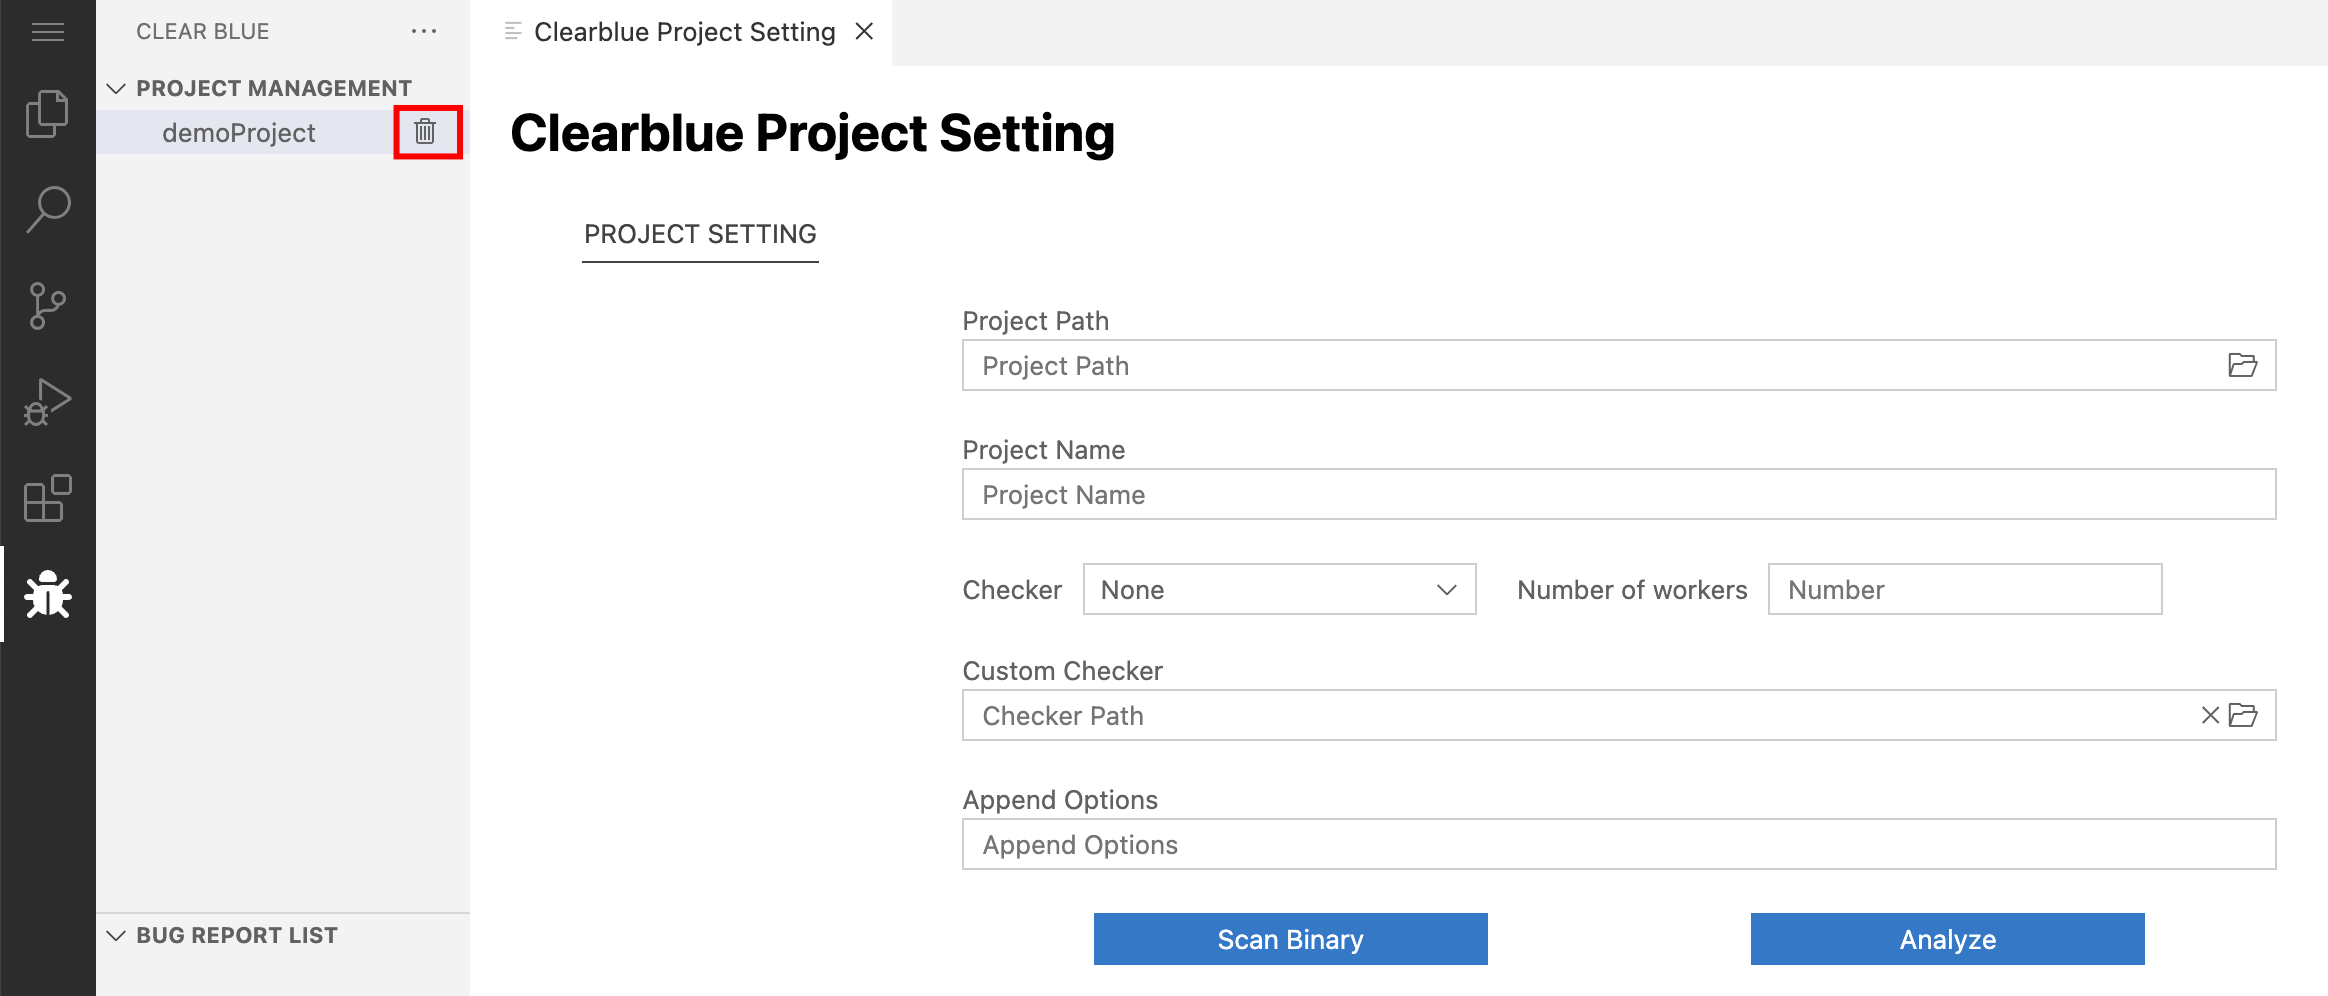Open the Run and Debug view
Image resolution: width=2328 pixels, height=996 pixels.
pyautogui.click(x=47, y=400)
